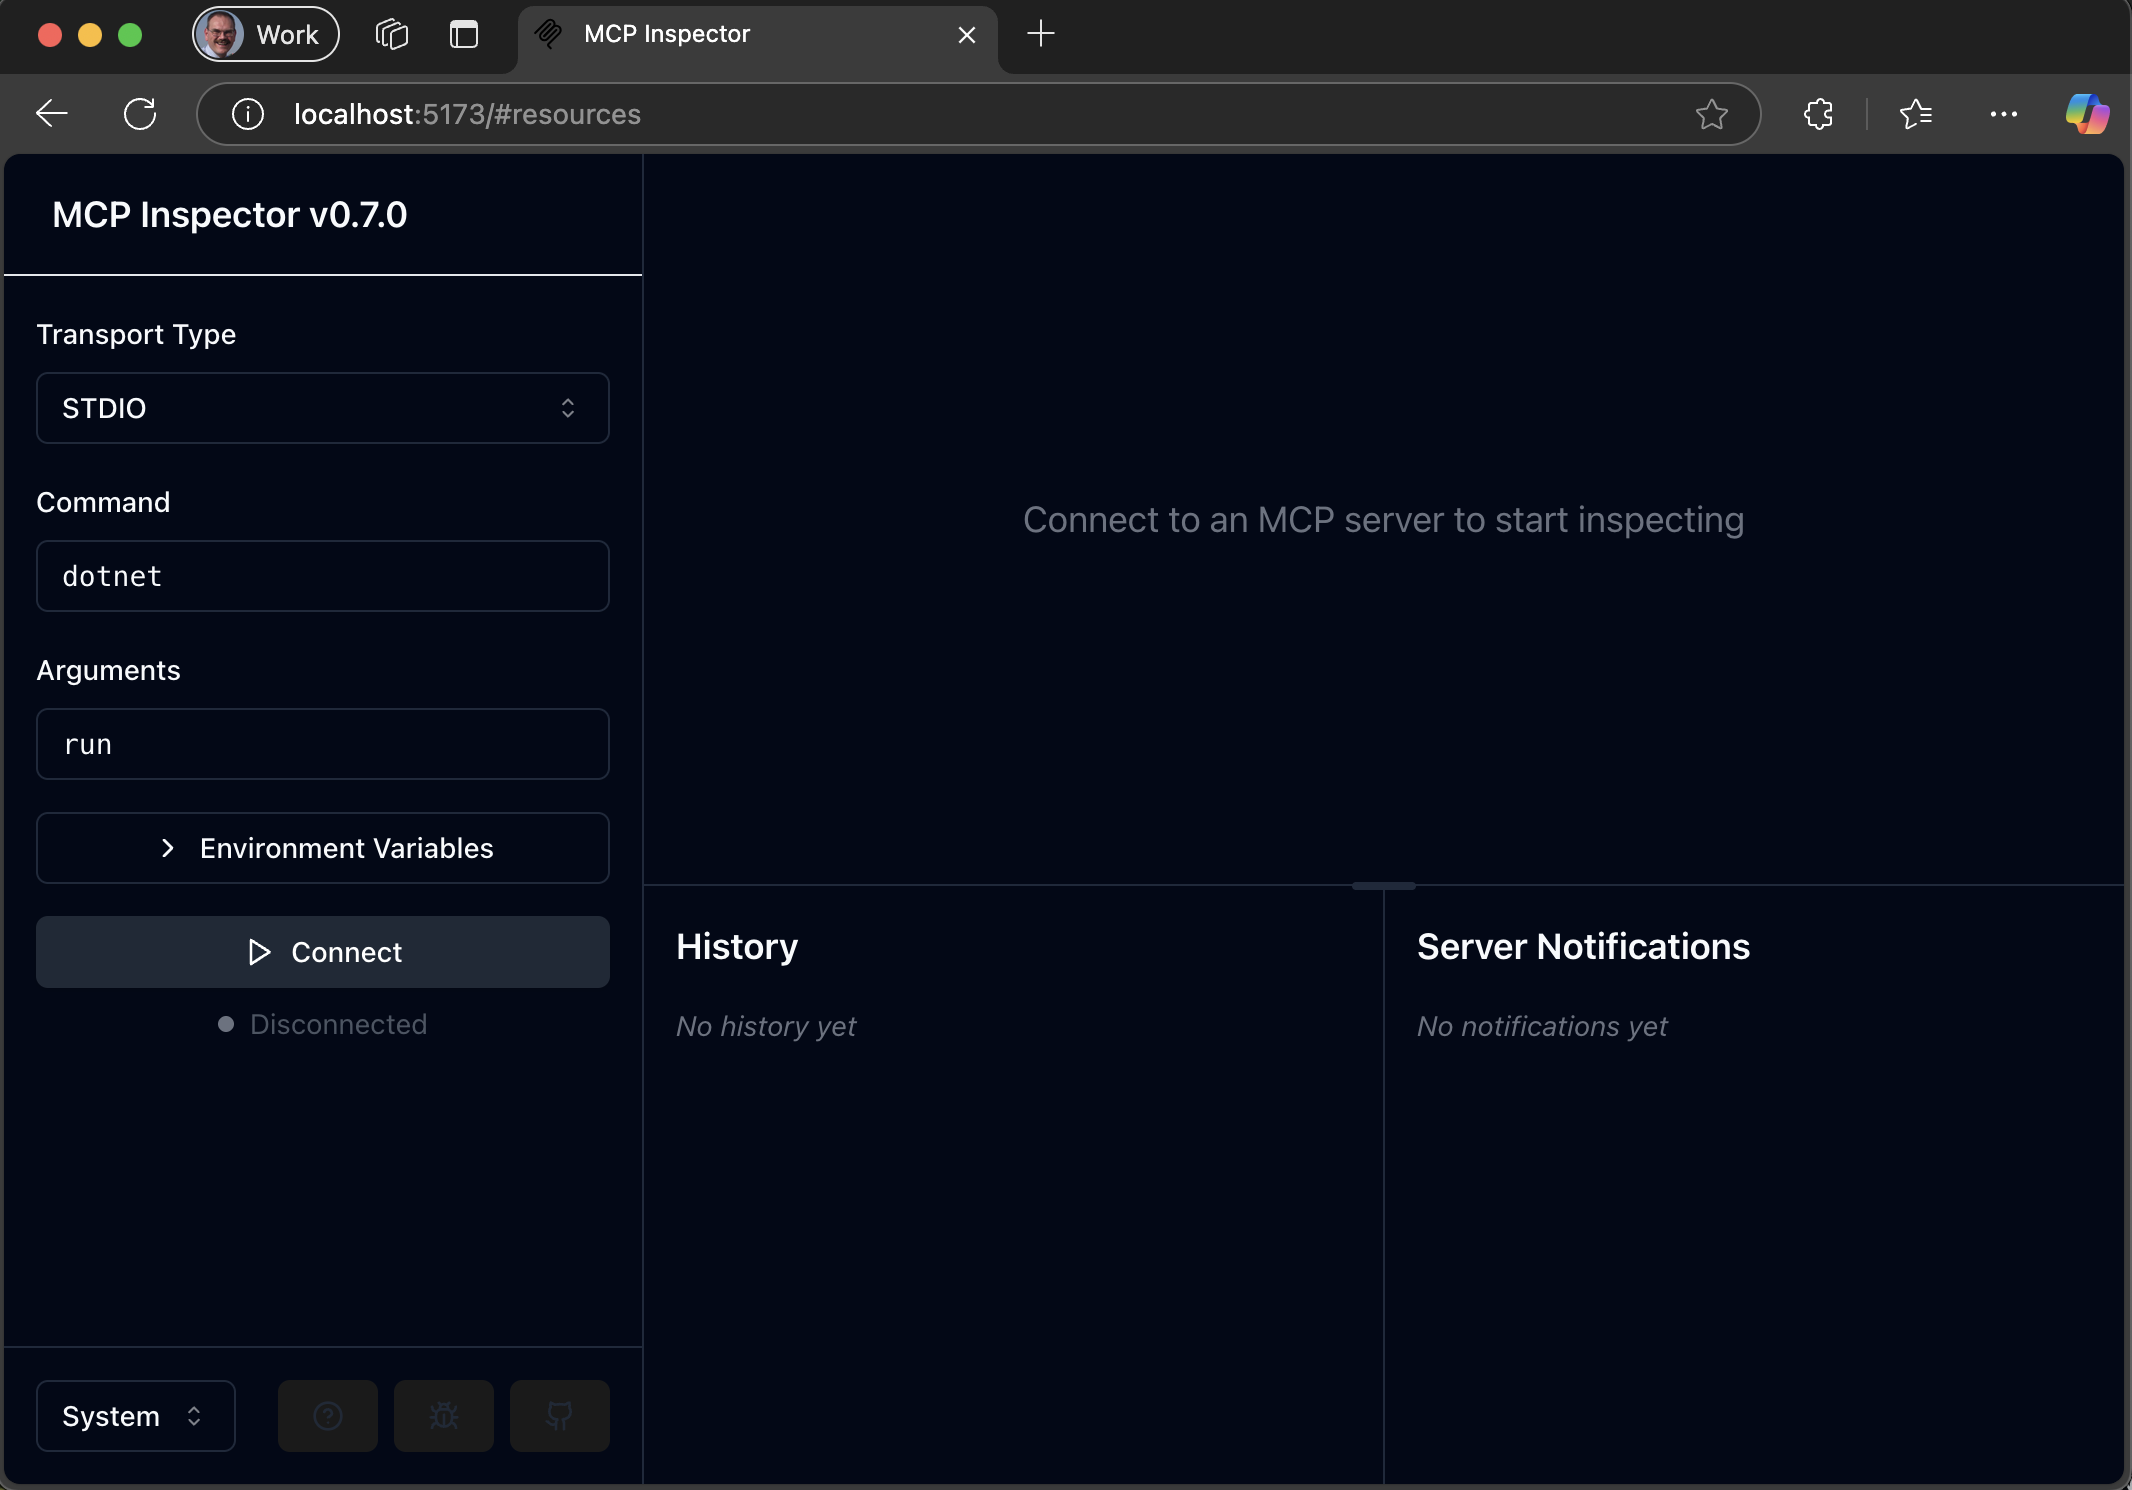Click the MCP Inspector v0.7.0 title

(x=229, y=214)
